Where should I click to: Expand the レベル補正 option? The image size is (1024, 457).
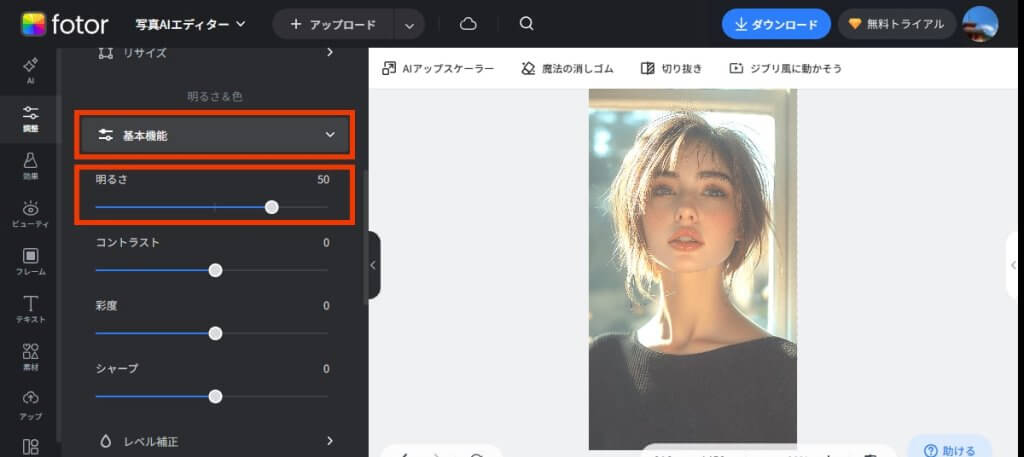[215, 441]
